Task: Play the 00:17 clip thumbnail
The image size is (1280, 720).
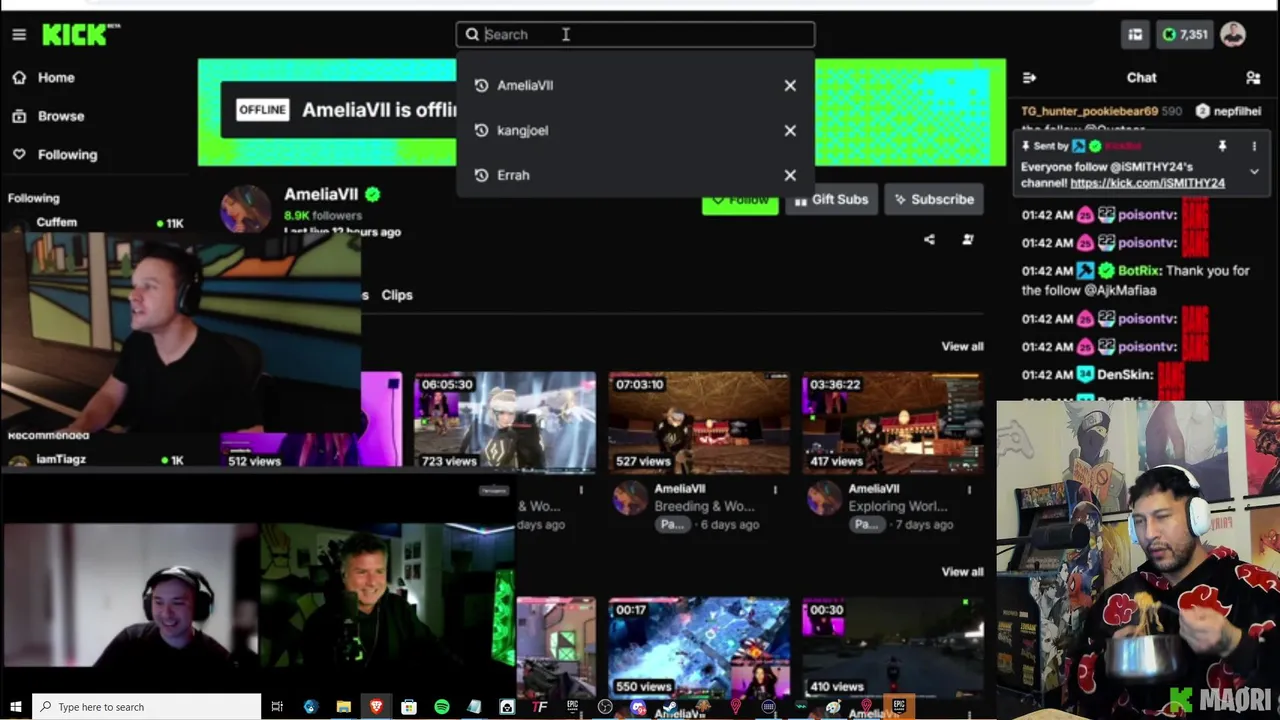Action: (x=699, y=647)
